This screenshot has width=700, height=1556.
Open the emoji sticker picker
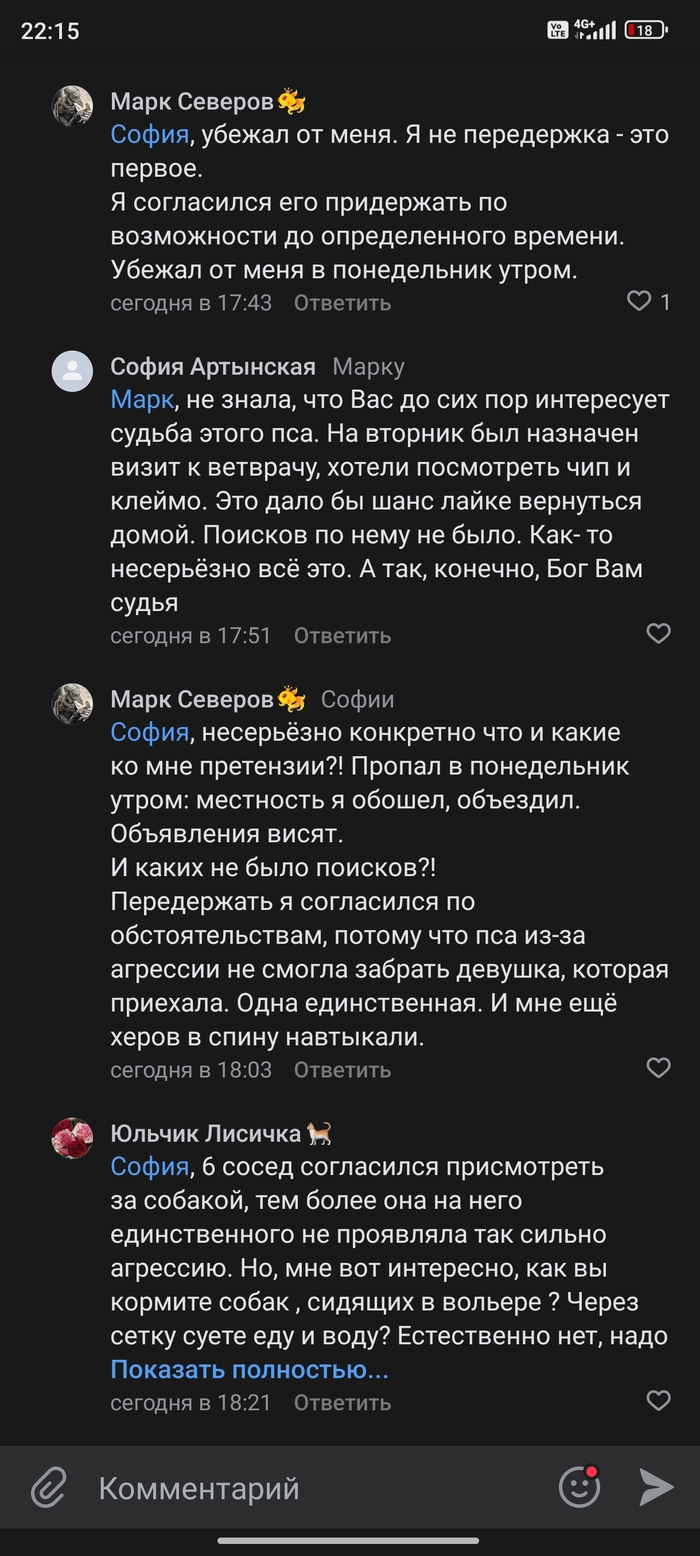coord(579,1487)
